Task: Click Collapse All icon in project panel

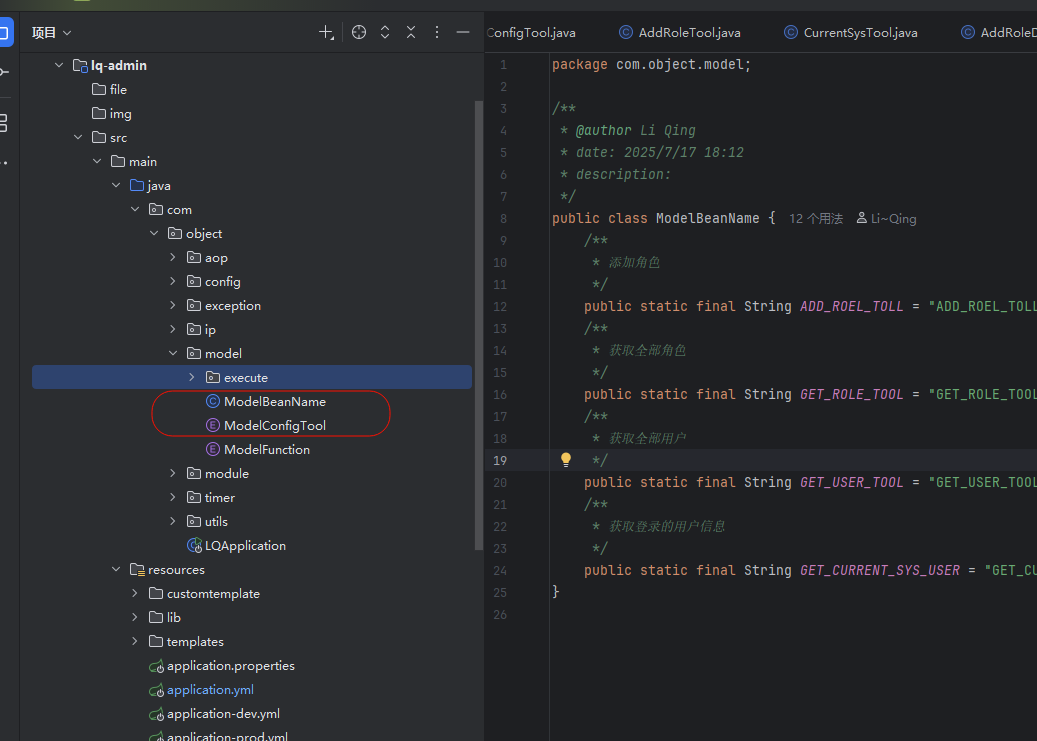Action: 411,33
